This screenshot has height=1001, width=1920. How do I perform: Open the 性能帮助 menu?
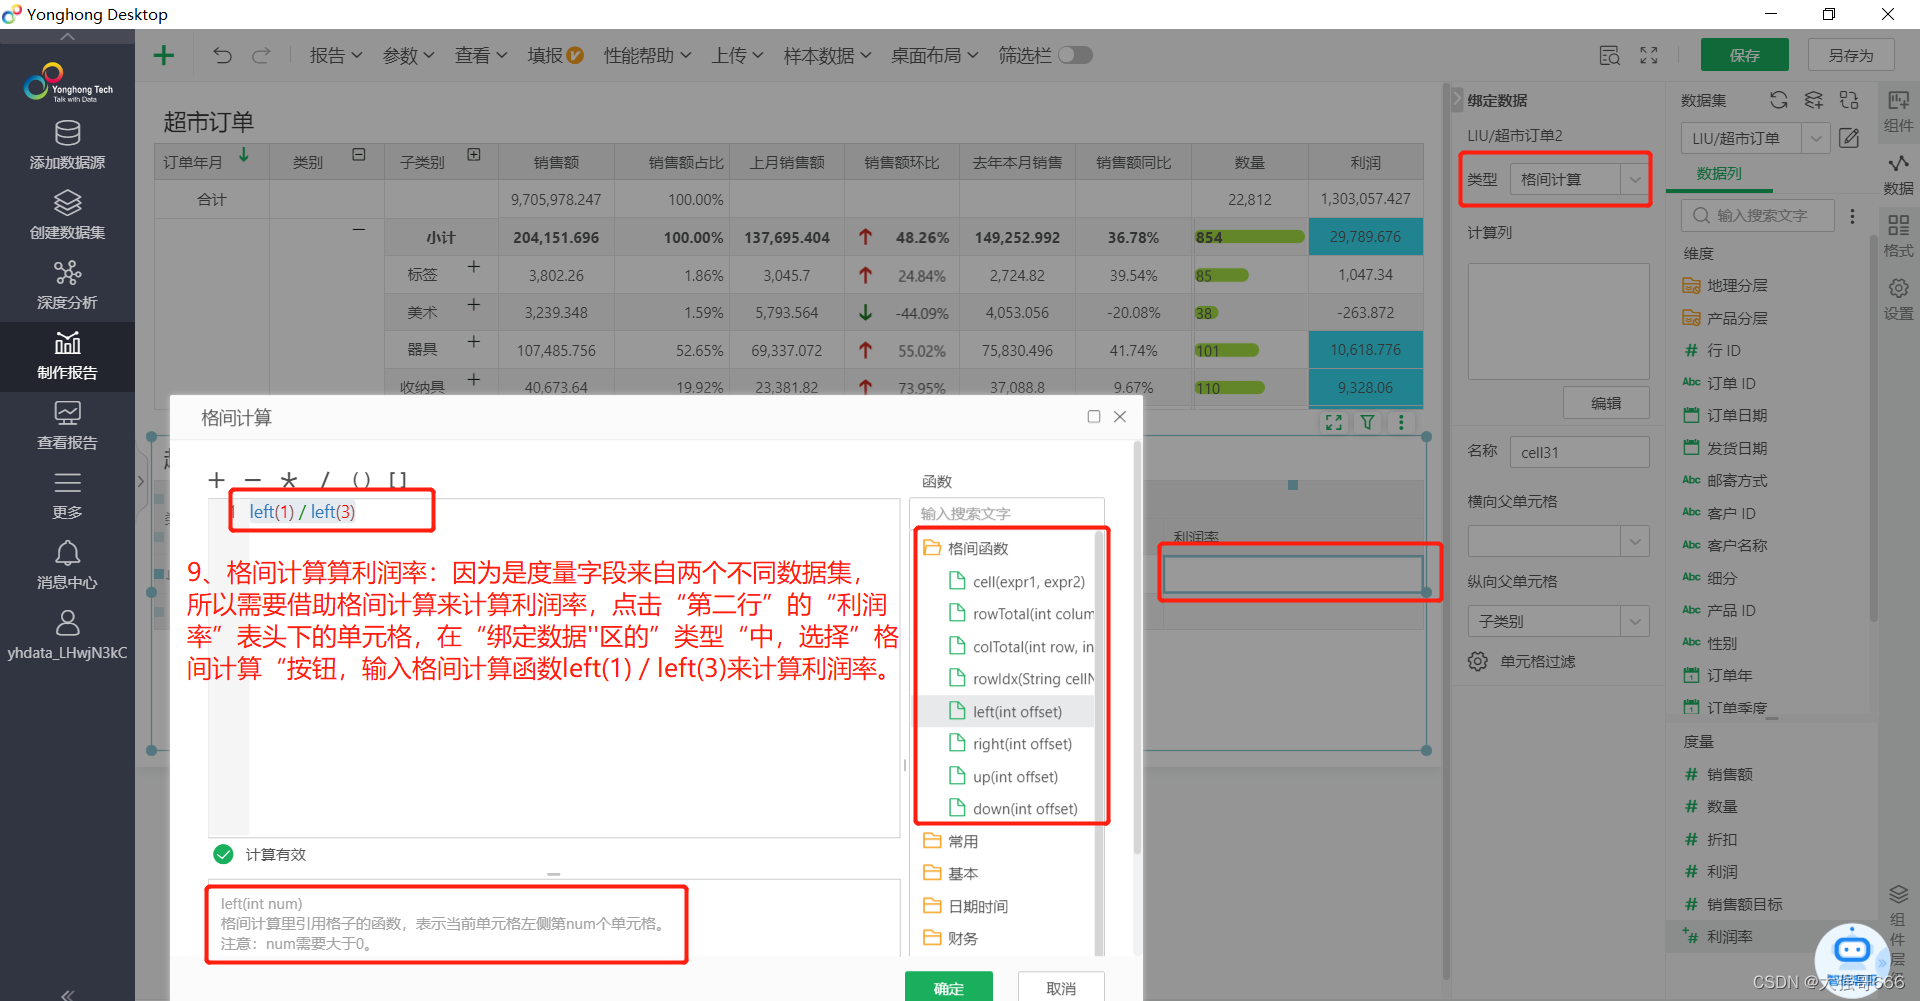coord(647,55)
